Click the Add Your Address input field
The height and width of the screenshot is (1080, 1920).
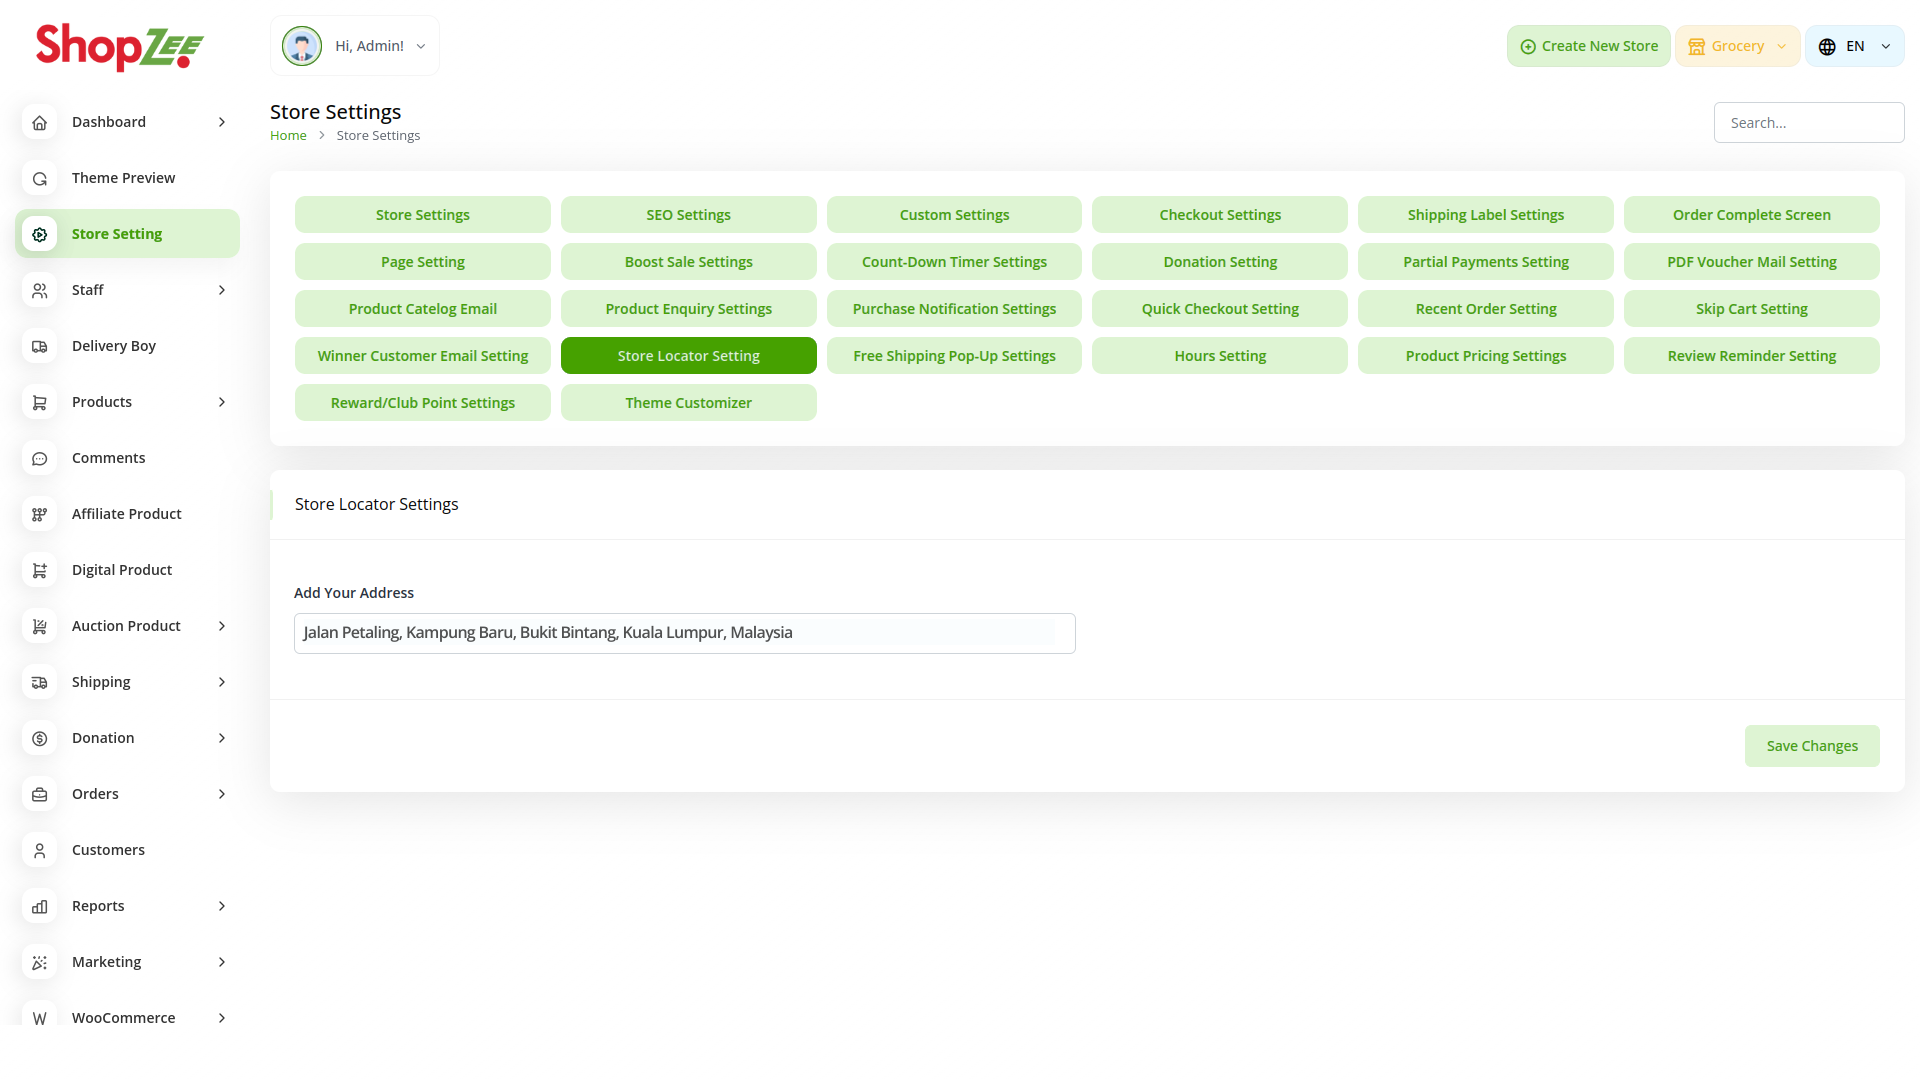pyautogui.click(x=684, y=633)
